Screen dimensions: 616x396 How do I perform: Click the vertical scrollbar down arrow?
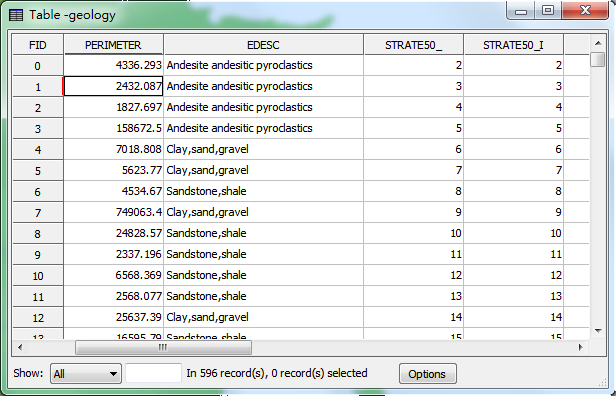[598, 331]
